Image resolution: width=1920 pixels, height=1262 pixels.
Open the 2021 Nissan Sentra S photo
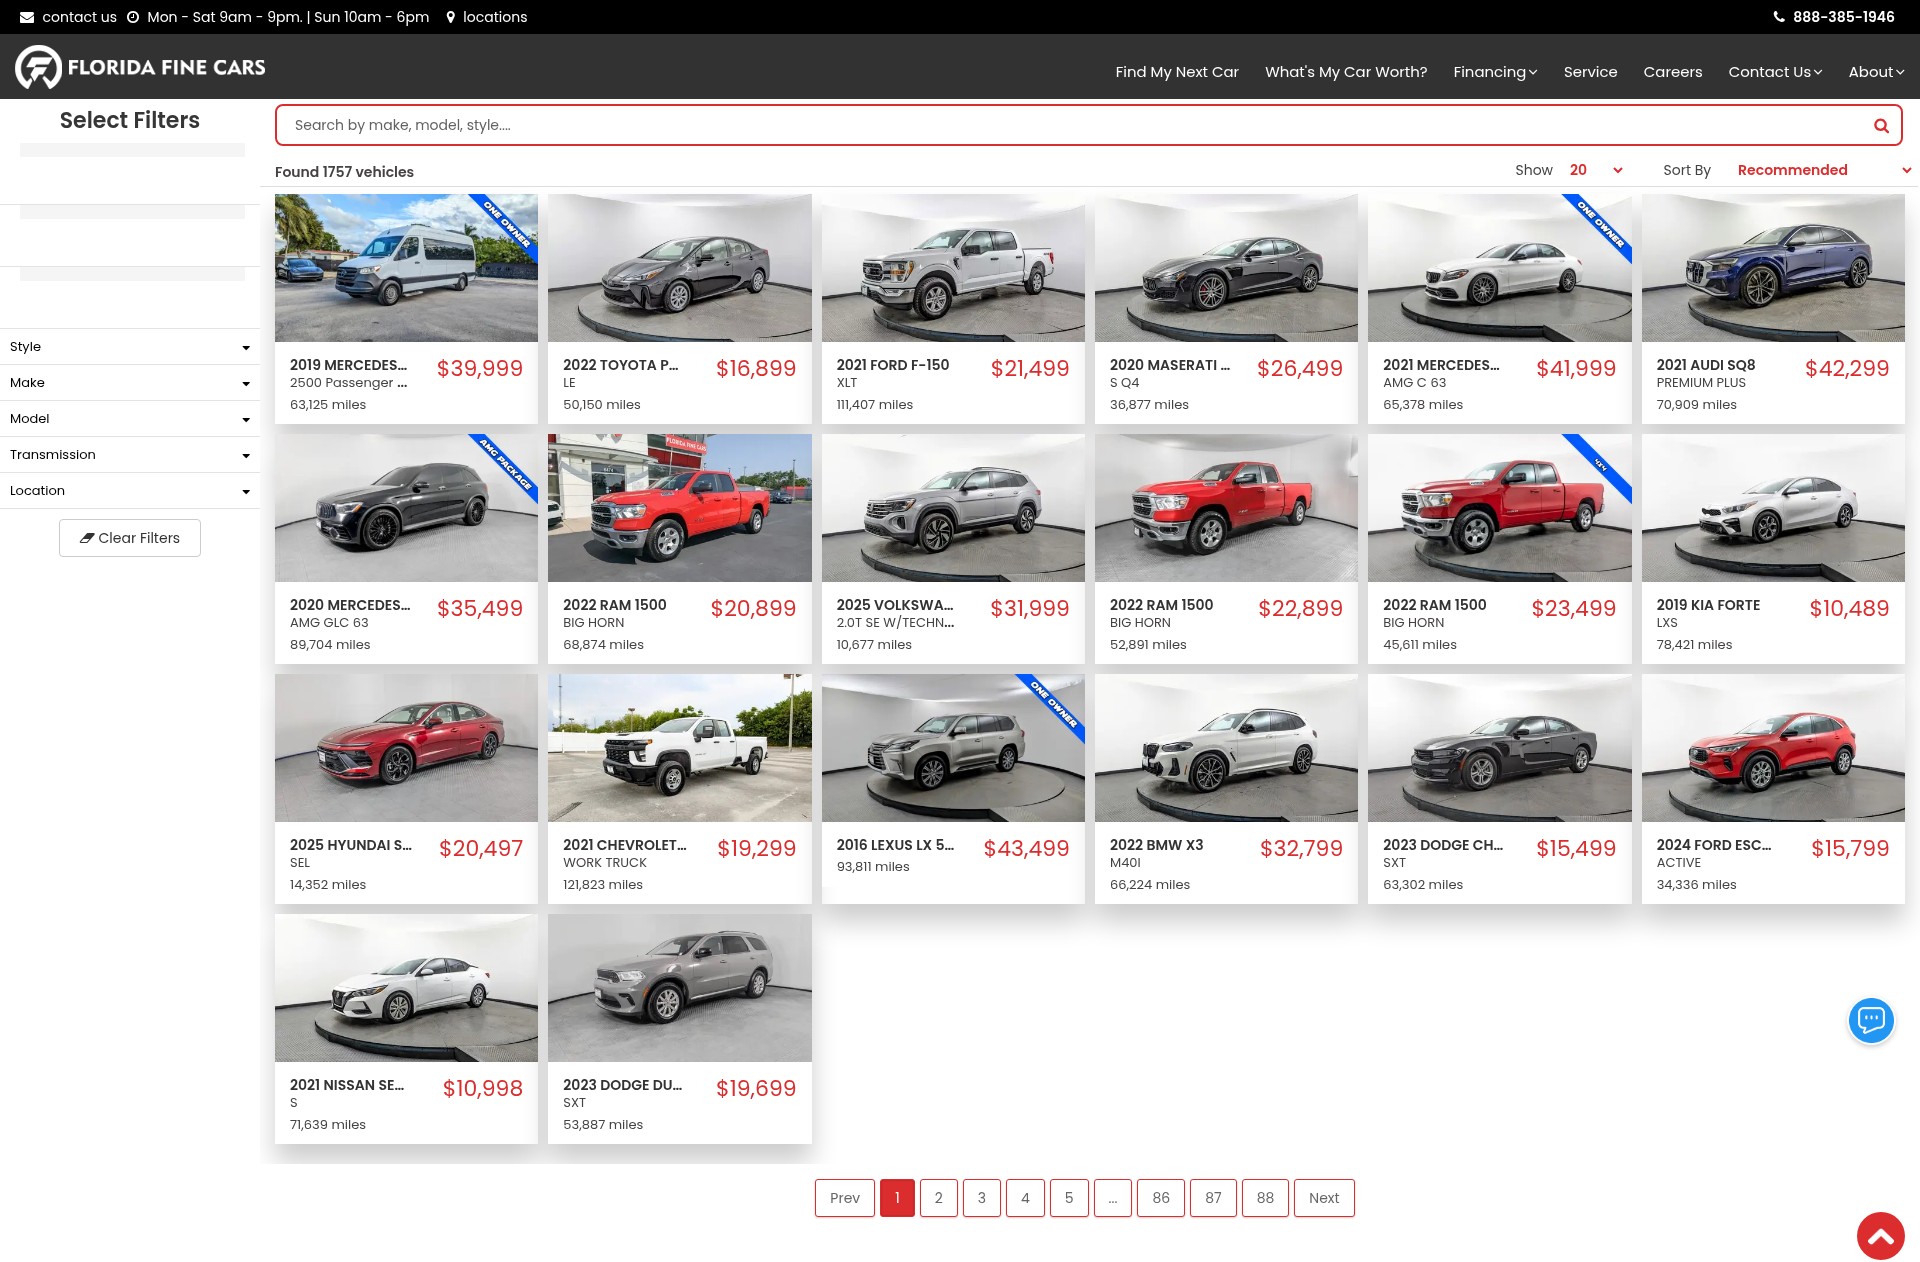click(x=406, y=988)
